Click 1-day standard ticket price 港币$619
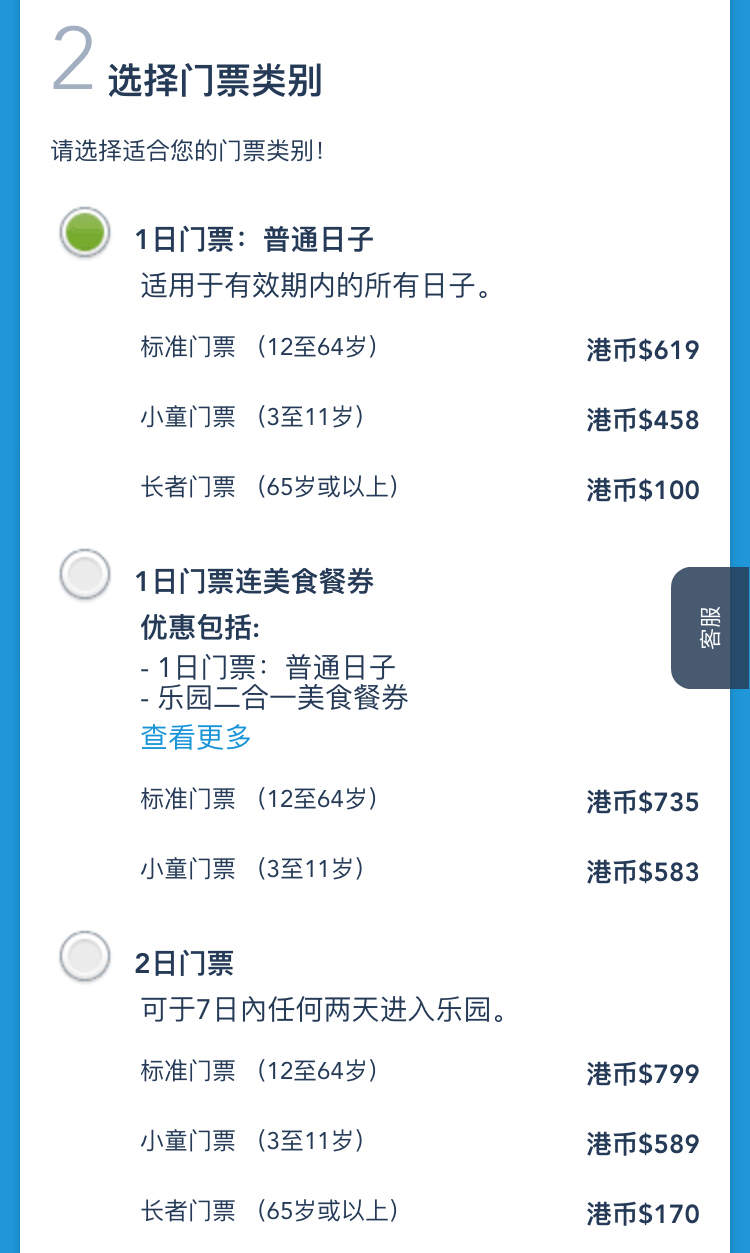The image size is (750, 1253). pos(642,350)
